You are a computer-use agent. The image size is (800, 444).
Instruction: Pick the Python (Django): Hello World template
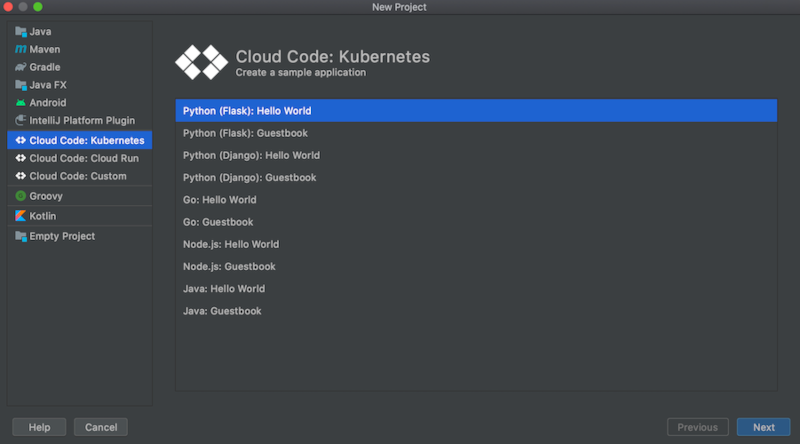coord(251,155)
